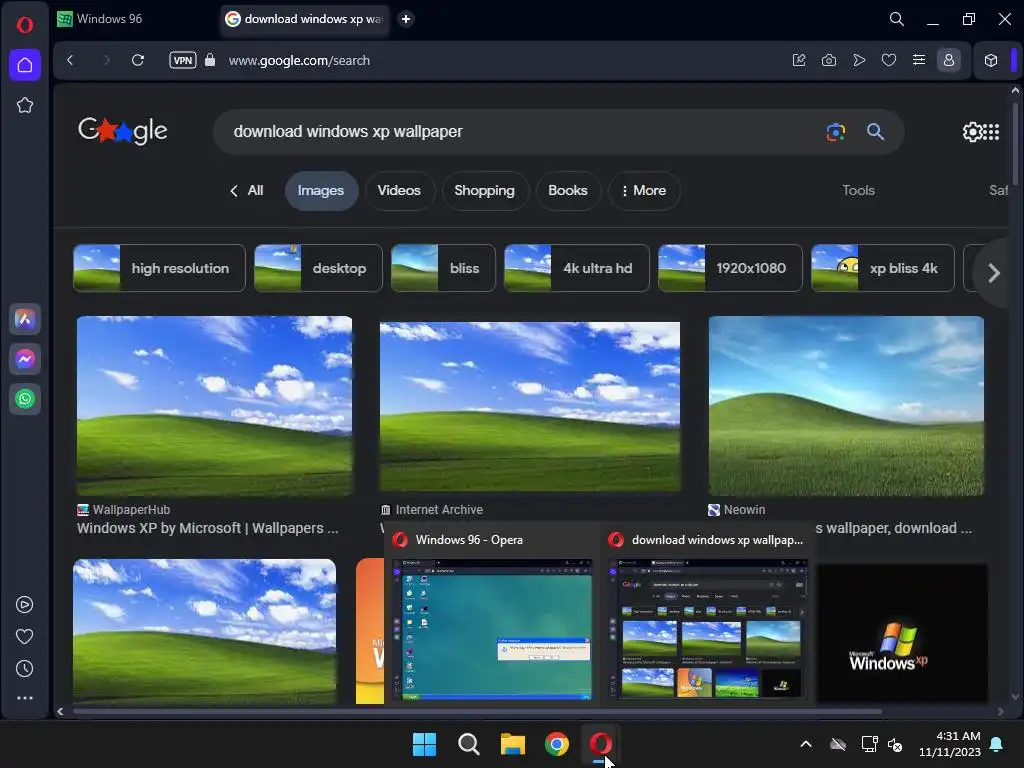Filter by 4k ultra hd chip

coord(577,268)
